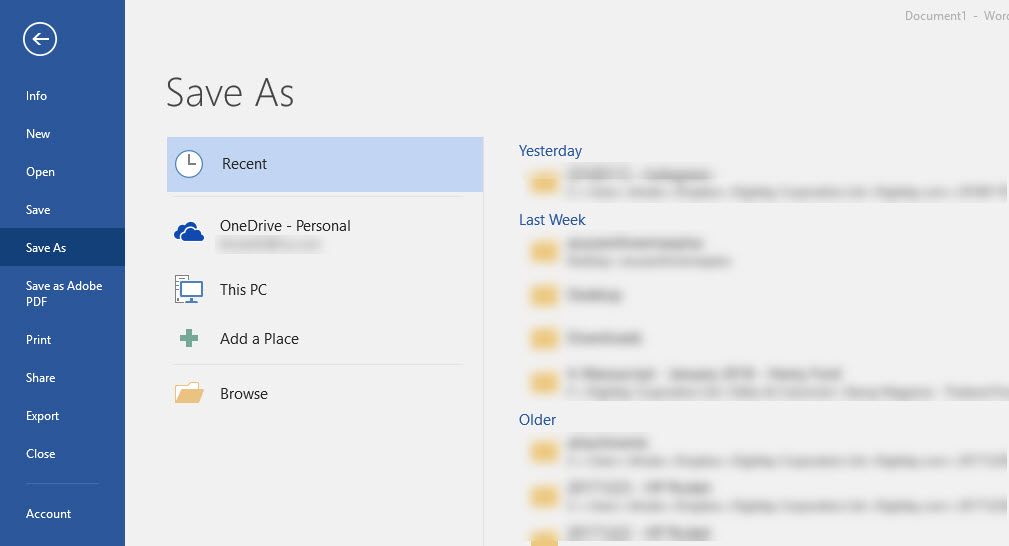Screen dimensions: 1009x546
Task: Click the back arrow circle icon
Action: pyautogui.click(x=40, y=39)
